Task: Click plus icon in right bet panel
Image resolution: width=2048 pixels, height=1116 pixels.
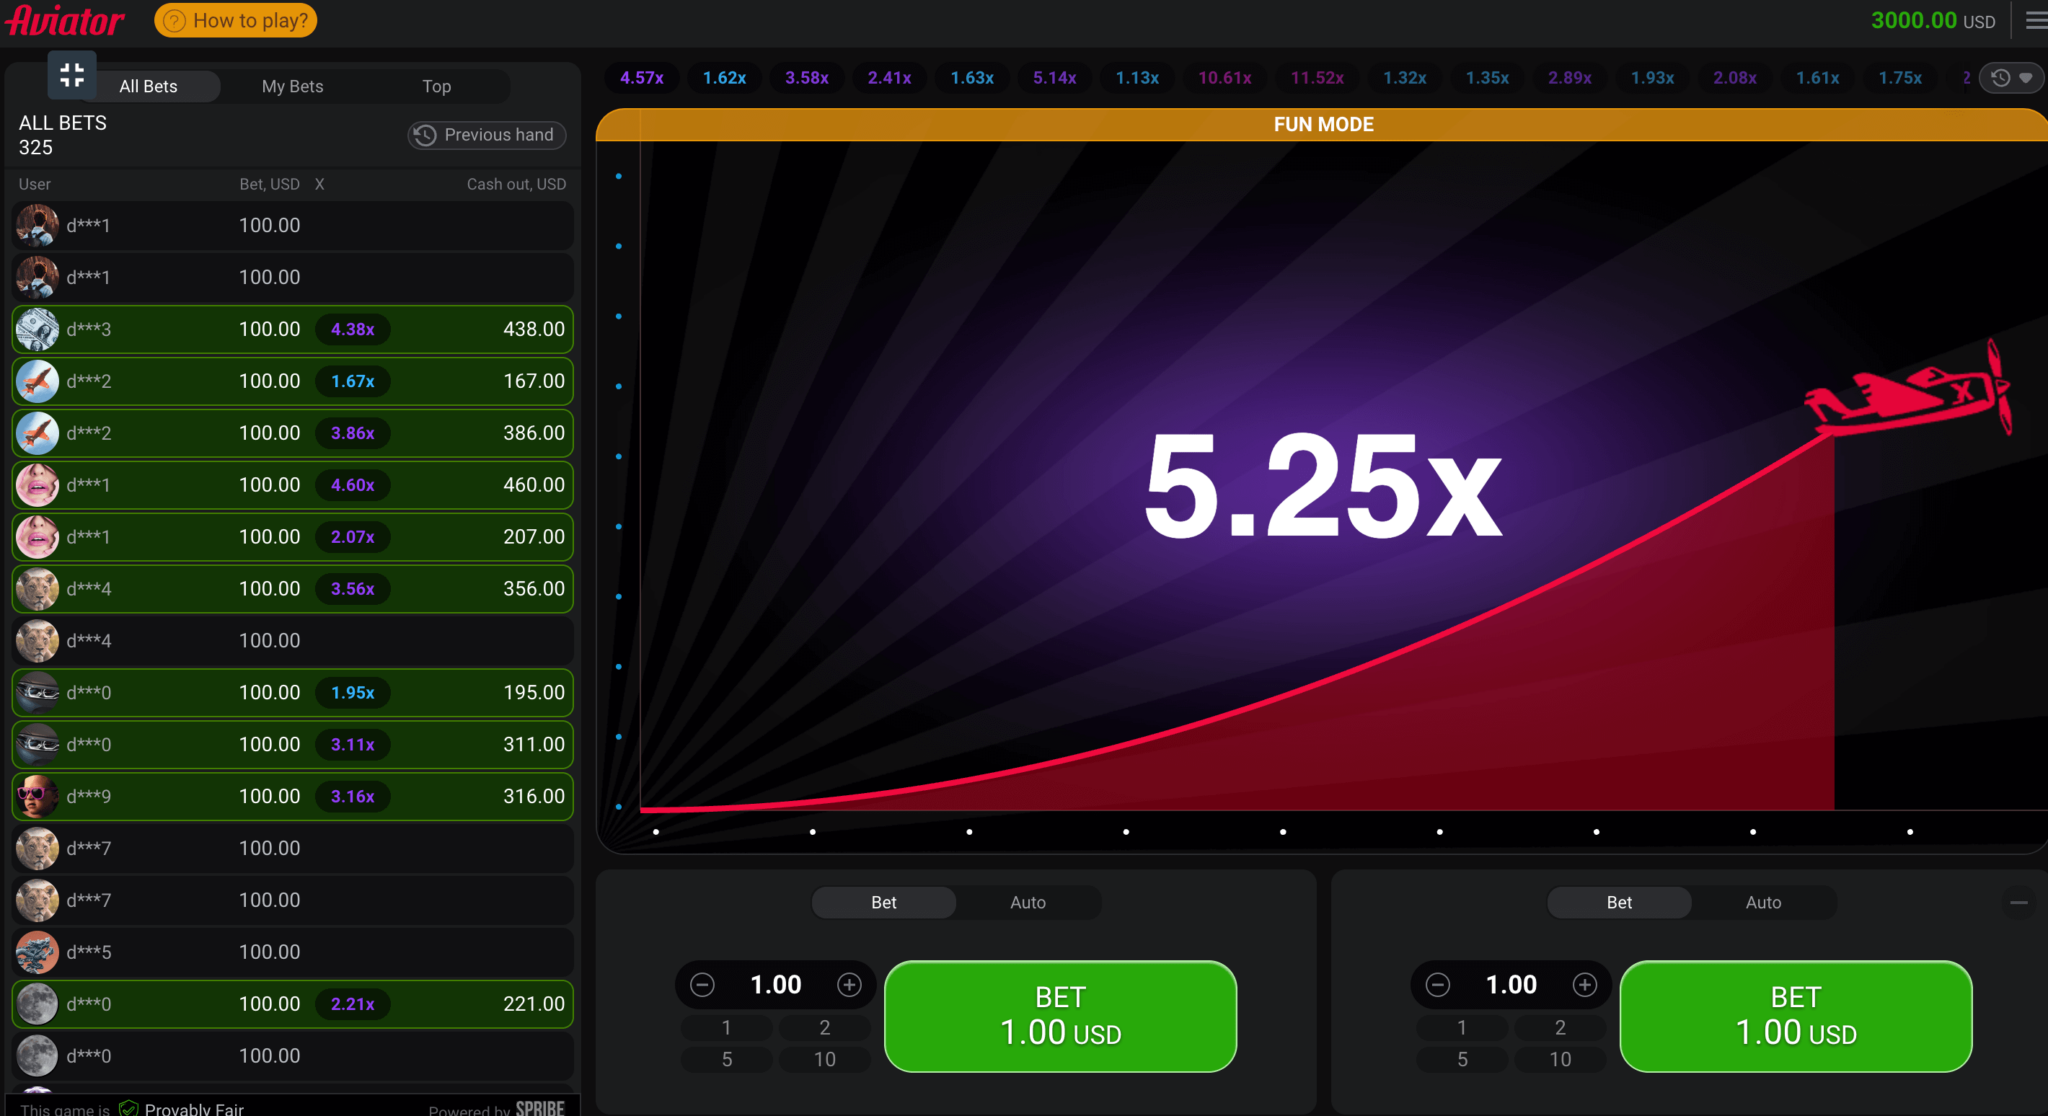Action: click(x=1584, y=985)
